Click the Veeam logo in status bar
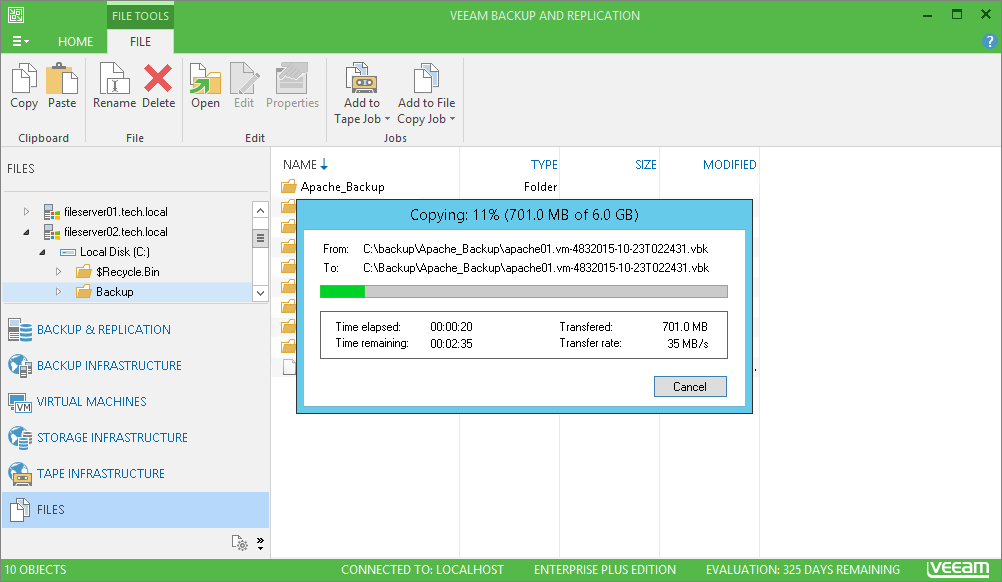The image size is (1002, 582). click(958, 569)
